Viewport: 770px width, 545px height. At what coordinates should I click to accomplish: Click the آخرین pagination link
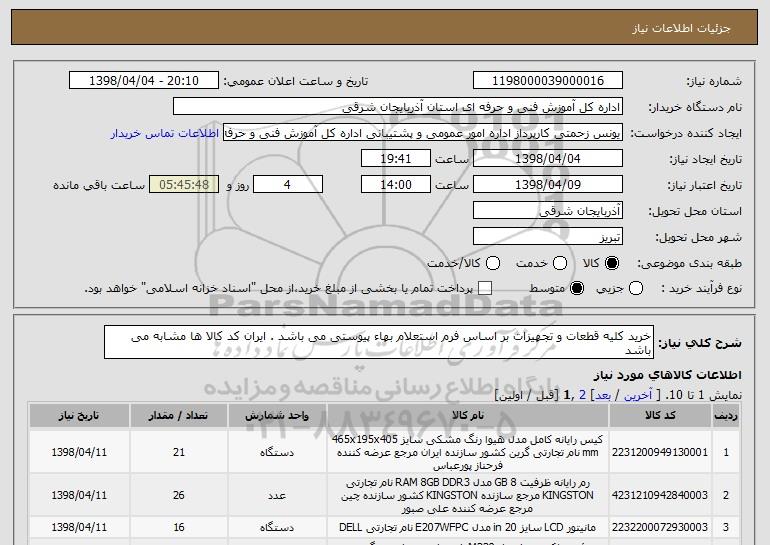tap(638, 395)
